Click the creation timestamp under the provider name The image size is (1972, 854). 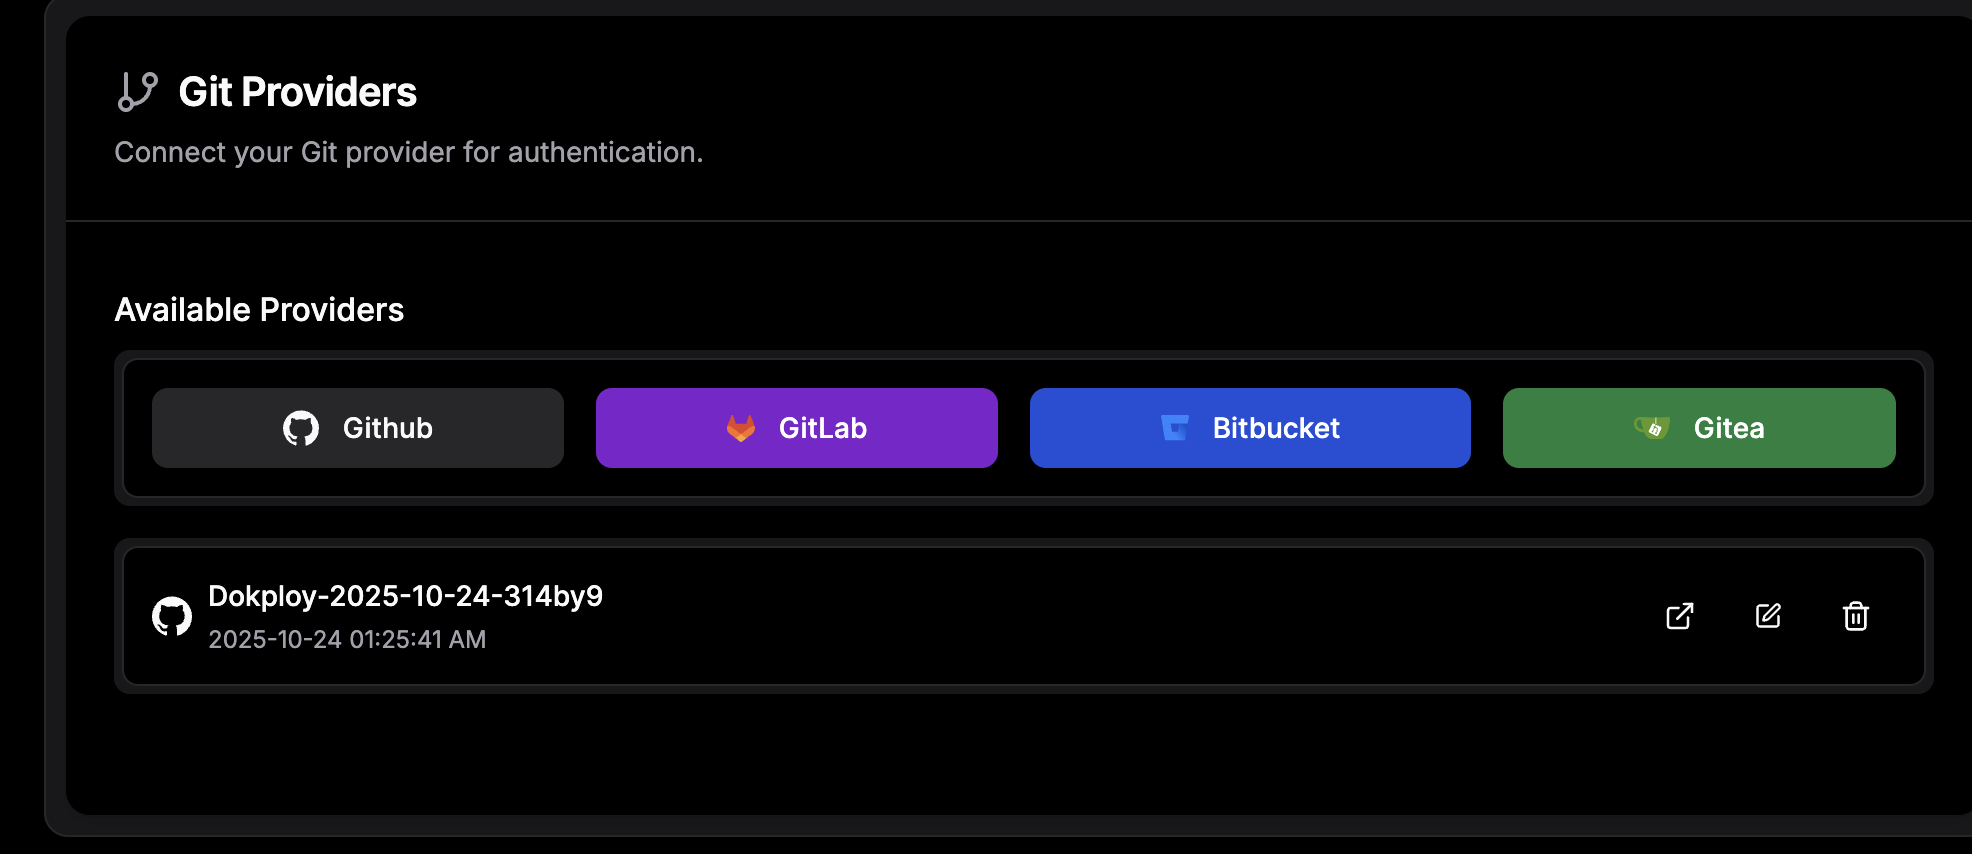pyautogui.click(x=347, y=639)
